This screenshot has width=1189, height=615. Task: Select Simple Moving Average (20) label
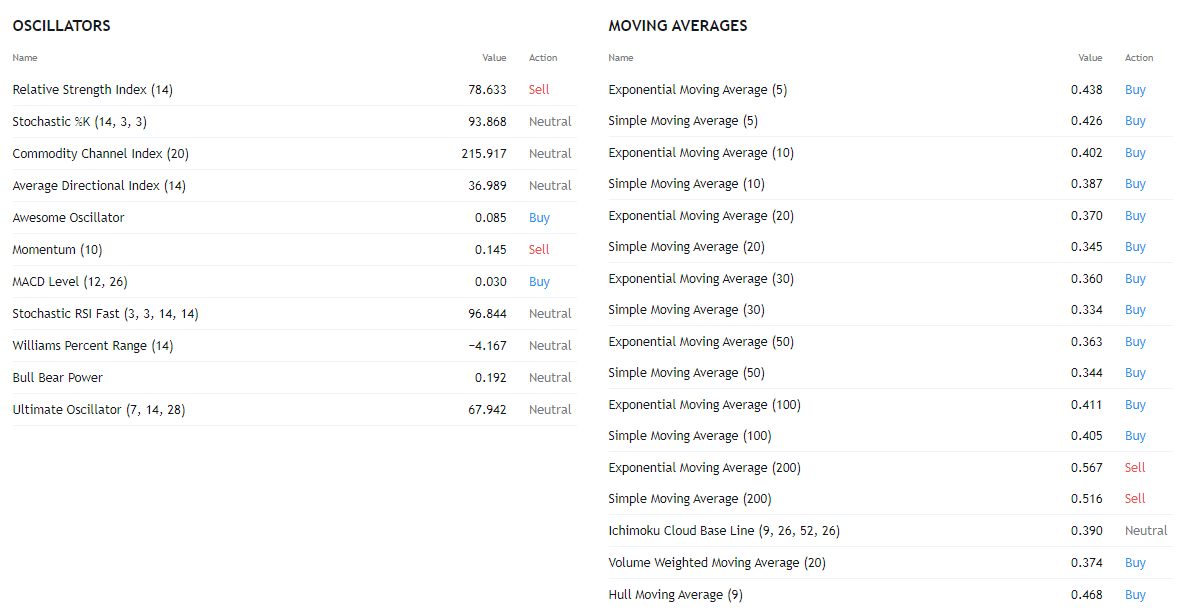click(x=686, y=246)
